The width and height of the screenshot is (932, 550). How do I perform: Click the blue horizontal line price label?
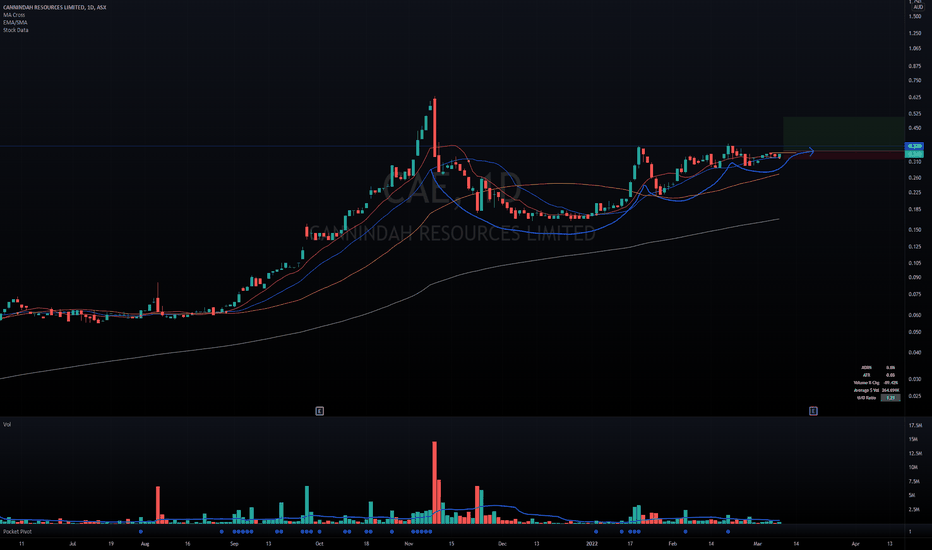[x=914, y=146]
